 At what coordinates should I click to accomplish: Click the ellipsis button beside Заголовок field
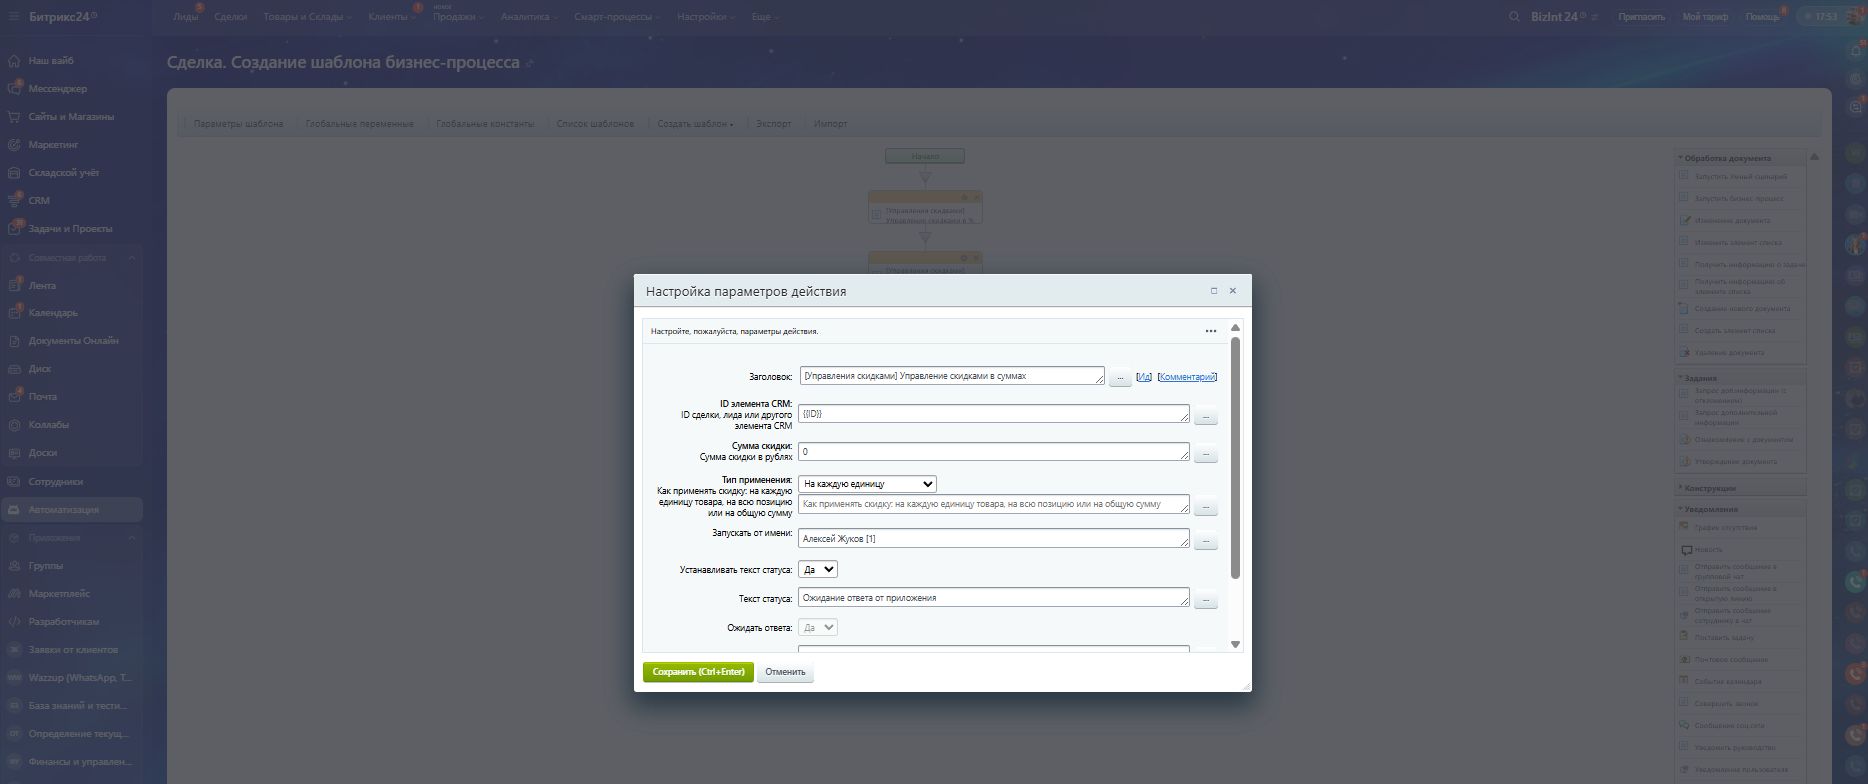[x=1120, y=378]
